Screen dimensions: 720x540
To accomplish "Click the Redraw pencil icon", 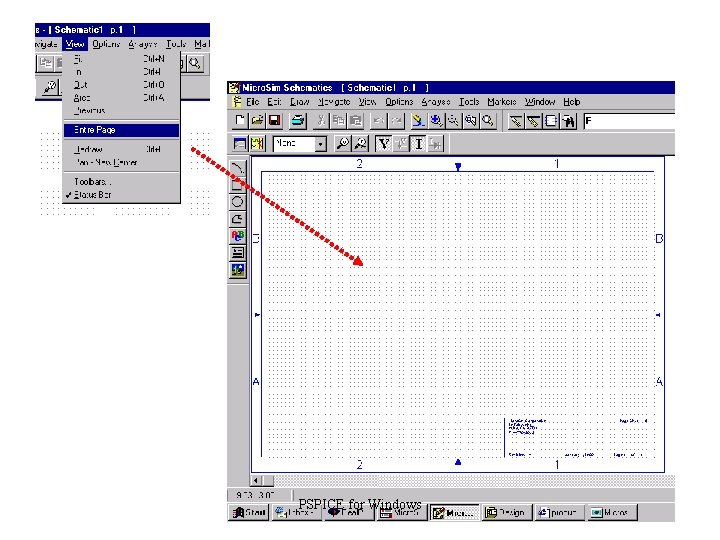I will [x=418, y=121].
